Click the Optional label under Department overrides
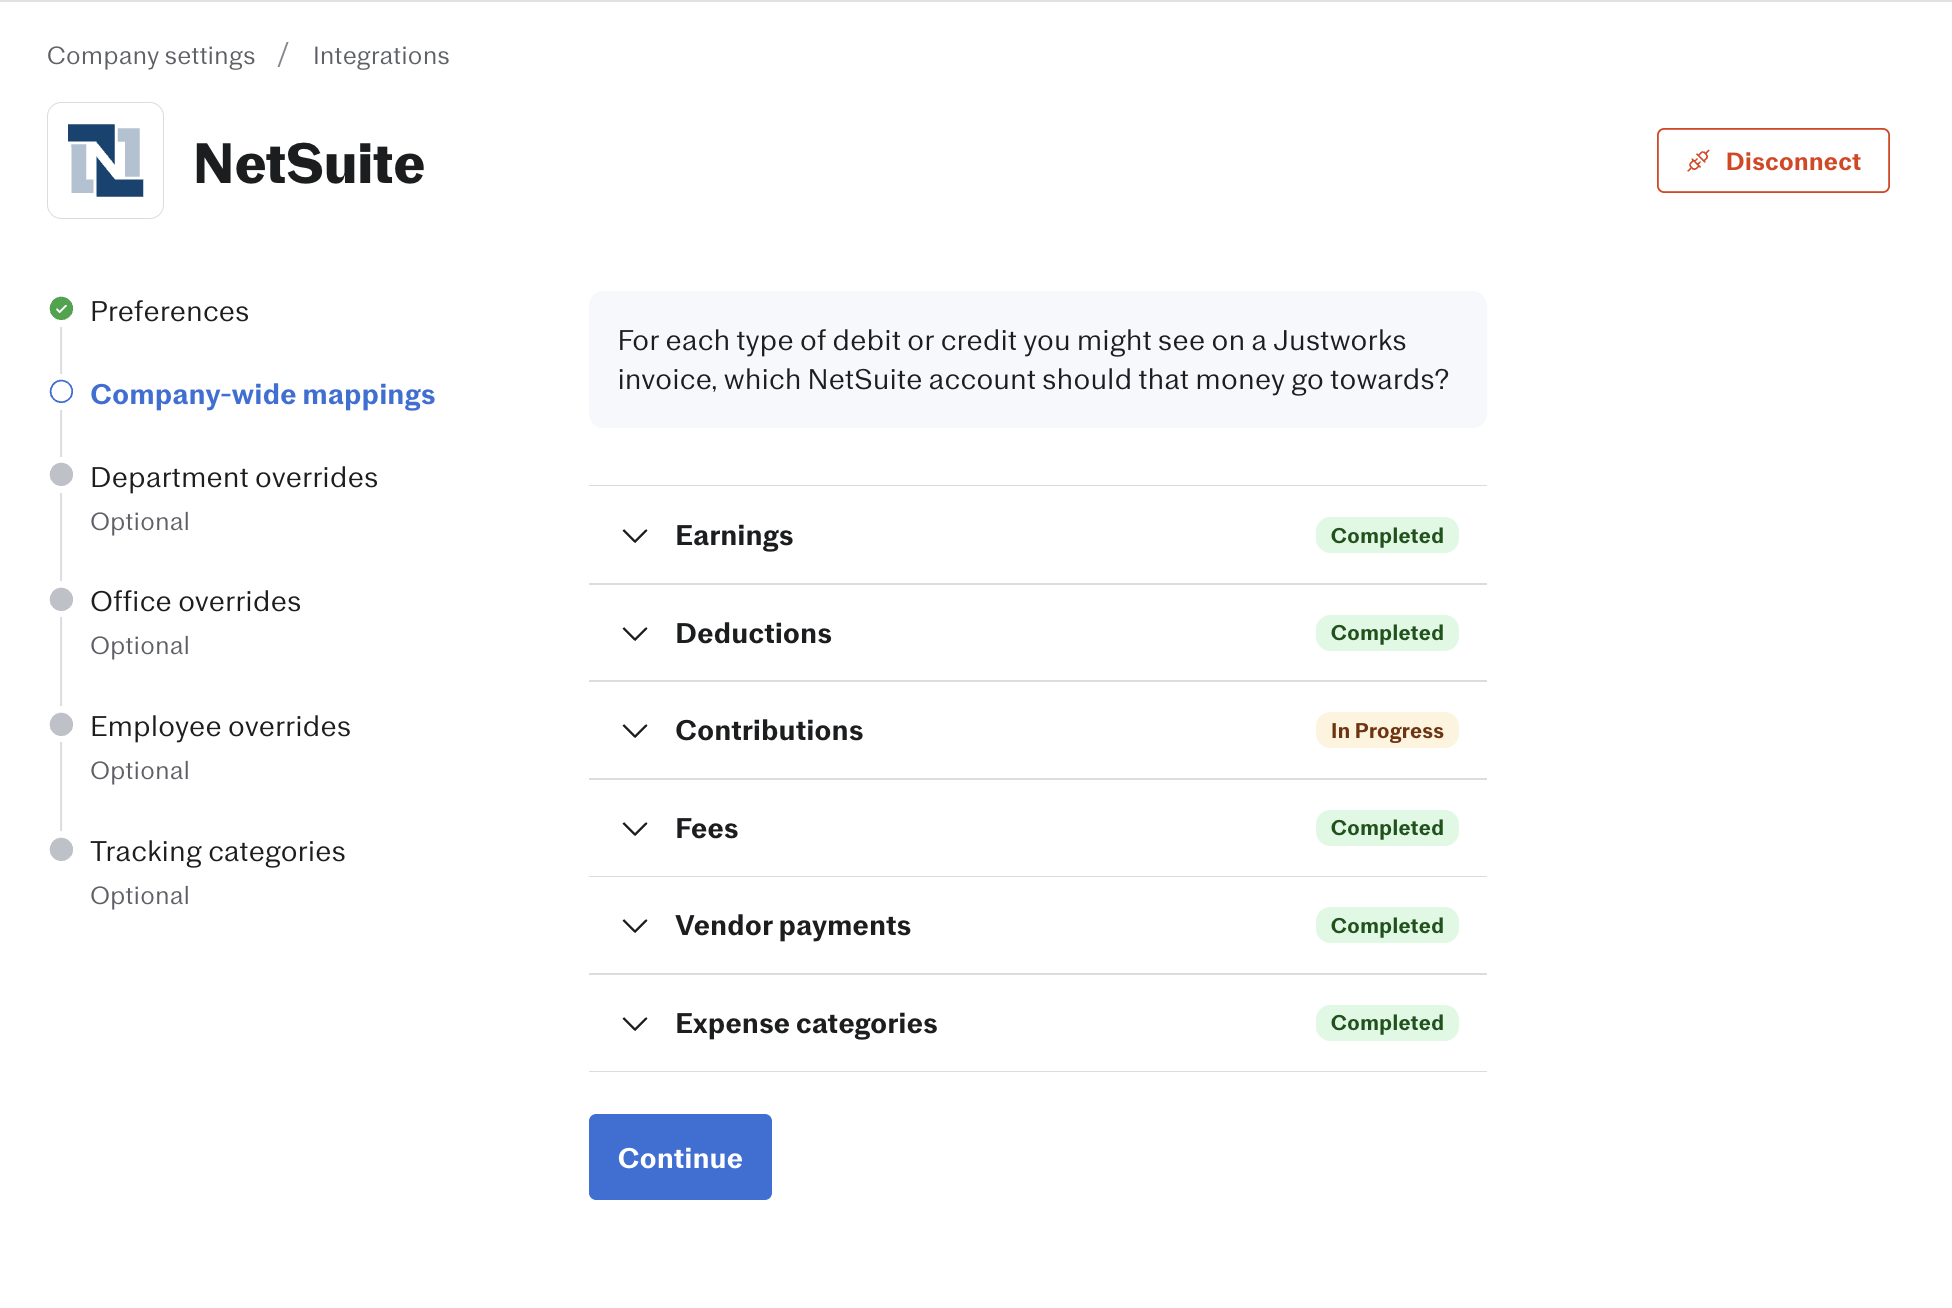Image resolution: width=1952 pixels, height=1308 pixels. 140,521
